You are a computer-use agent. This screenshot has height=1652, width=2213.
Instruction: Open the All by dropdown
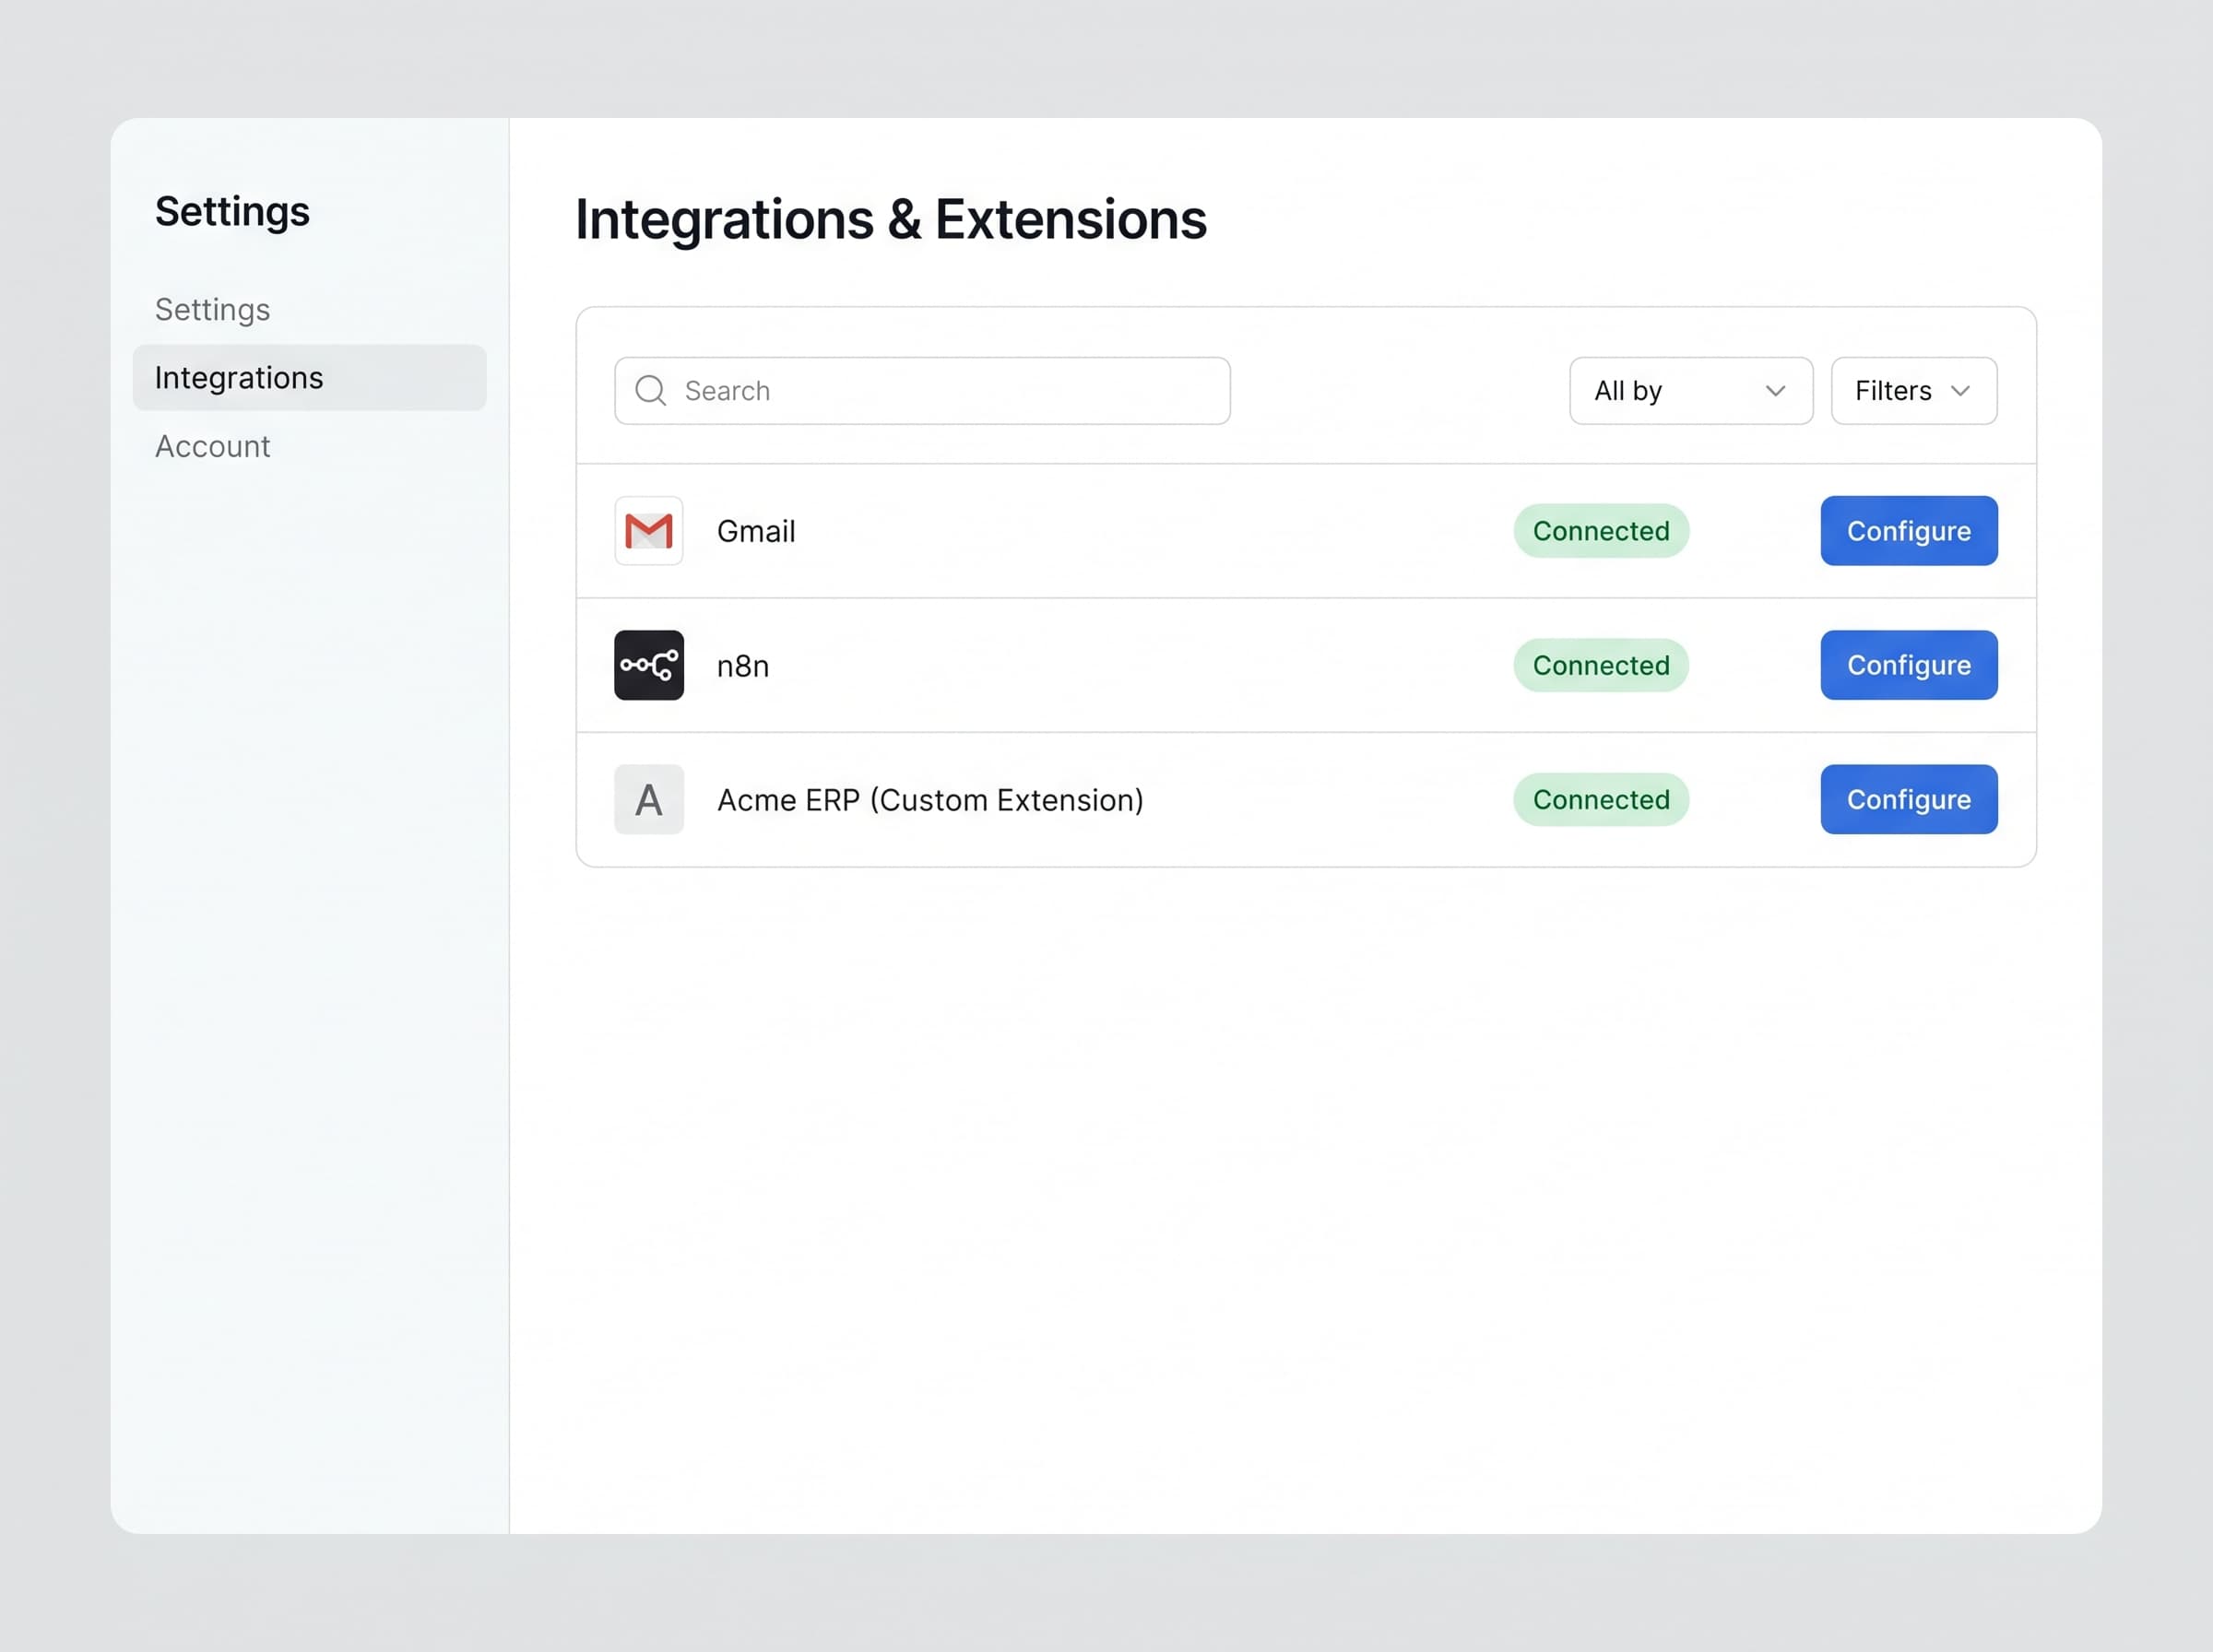(1691, 391)
